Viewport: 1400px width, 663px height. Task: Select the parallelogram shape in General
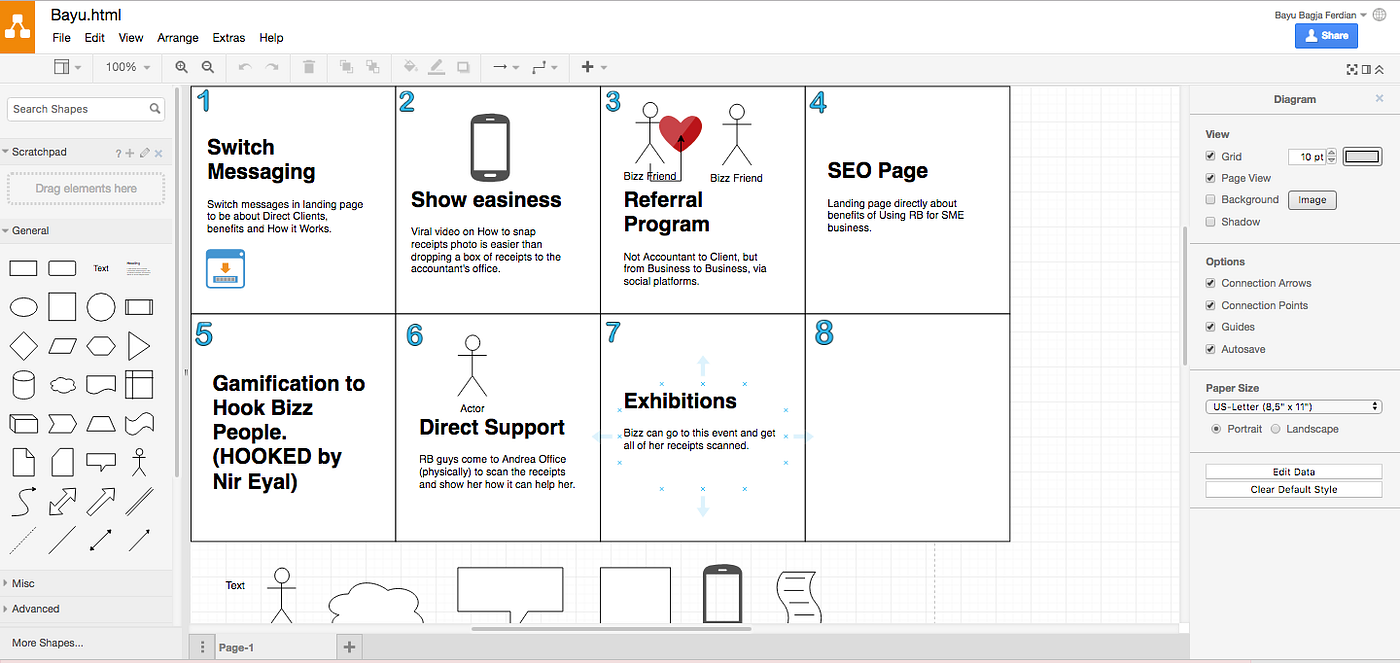click(62, 346)
